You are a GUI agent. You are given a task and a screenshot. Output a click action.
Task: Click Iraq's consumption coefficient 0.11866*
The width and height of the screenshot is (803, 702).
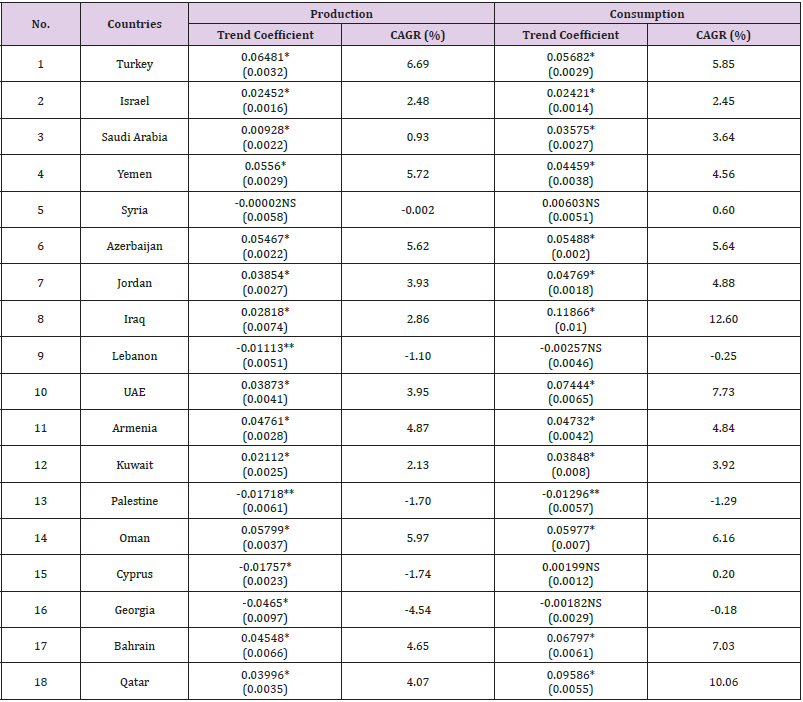click(570, 312)
